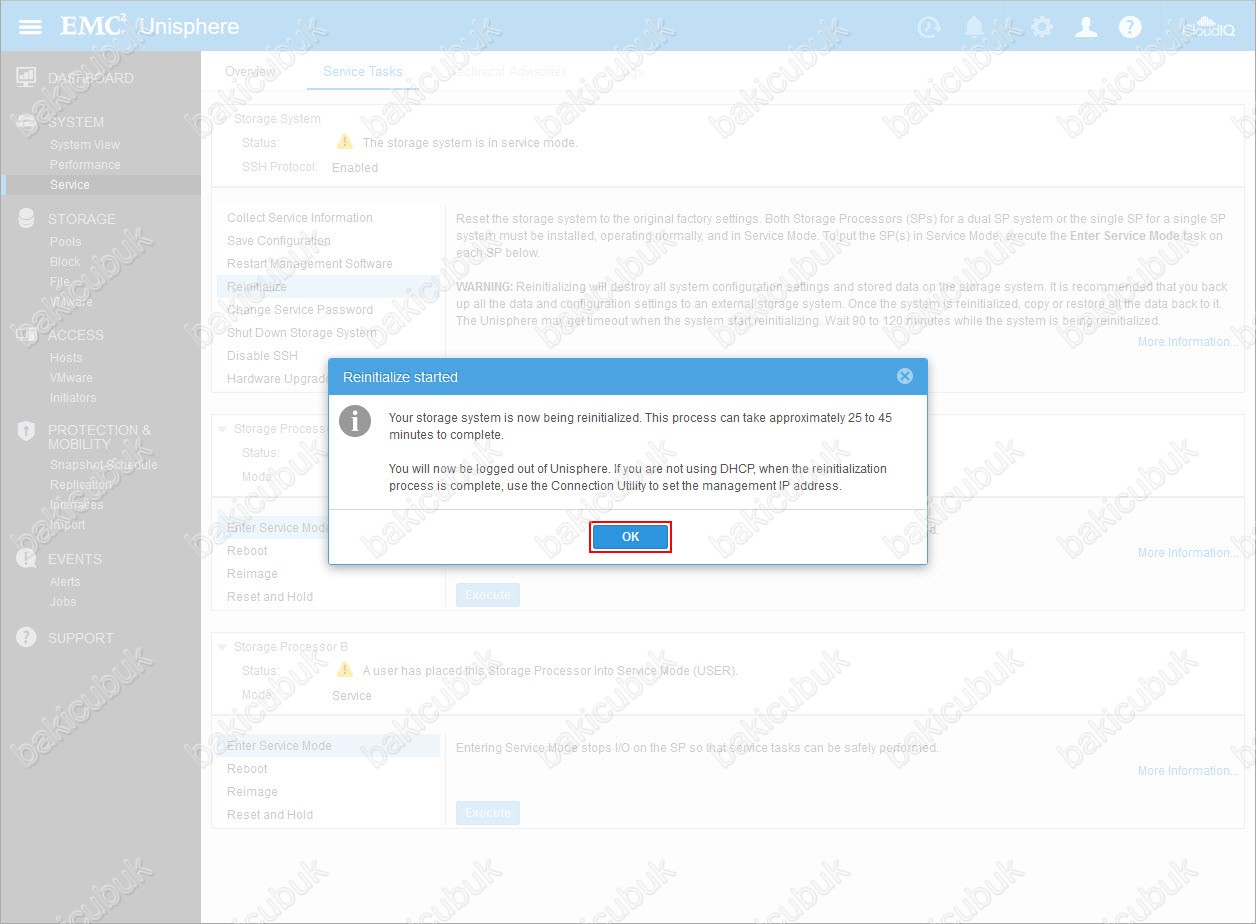Click the System icon in sidebar
Screen dimensions: 1256x924
point(27,122)
